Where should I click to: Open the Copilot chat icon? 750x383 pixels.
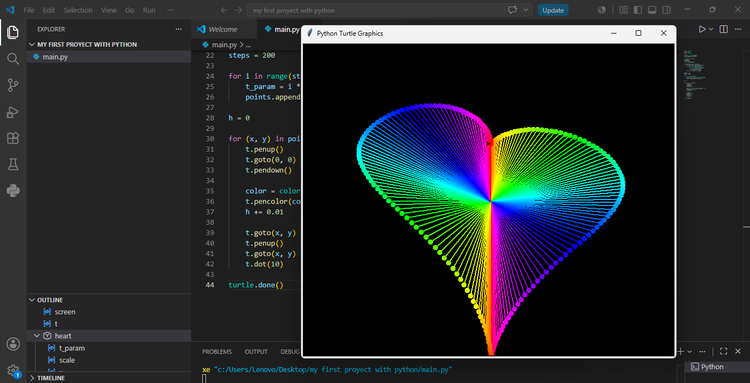coord(513,10)
